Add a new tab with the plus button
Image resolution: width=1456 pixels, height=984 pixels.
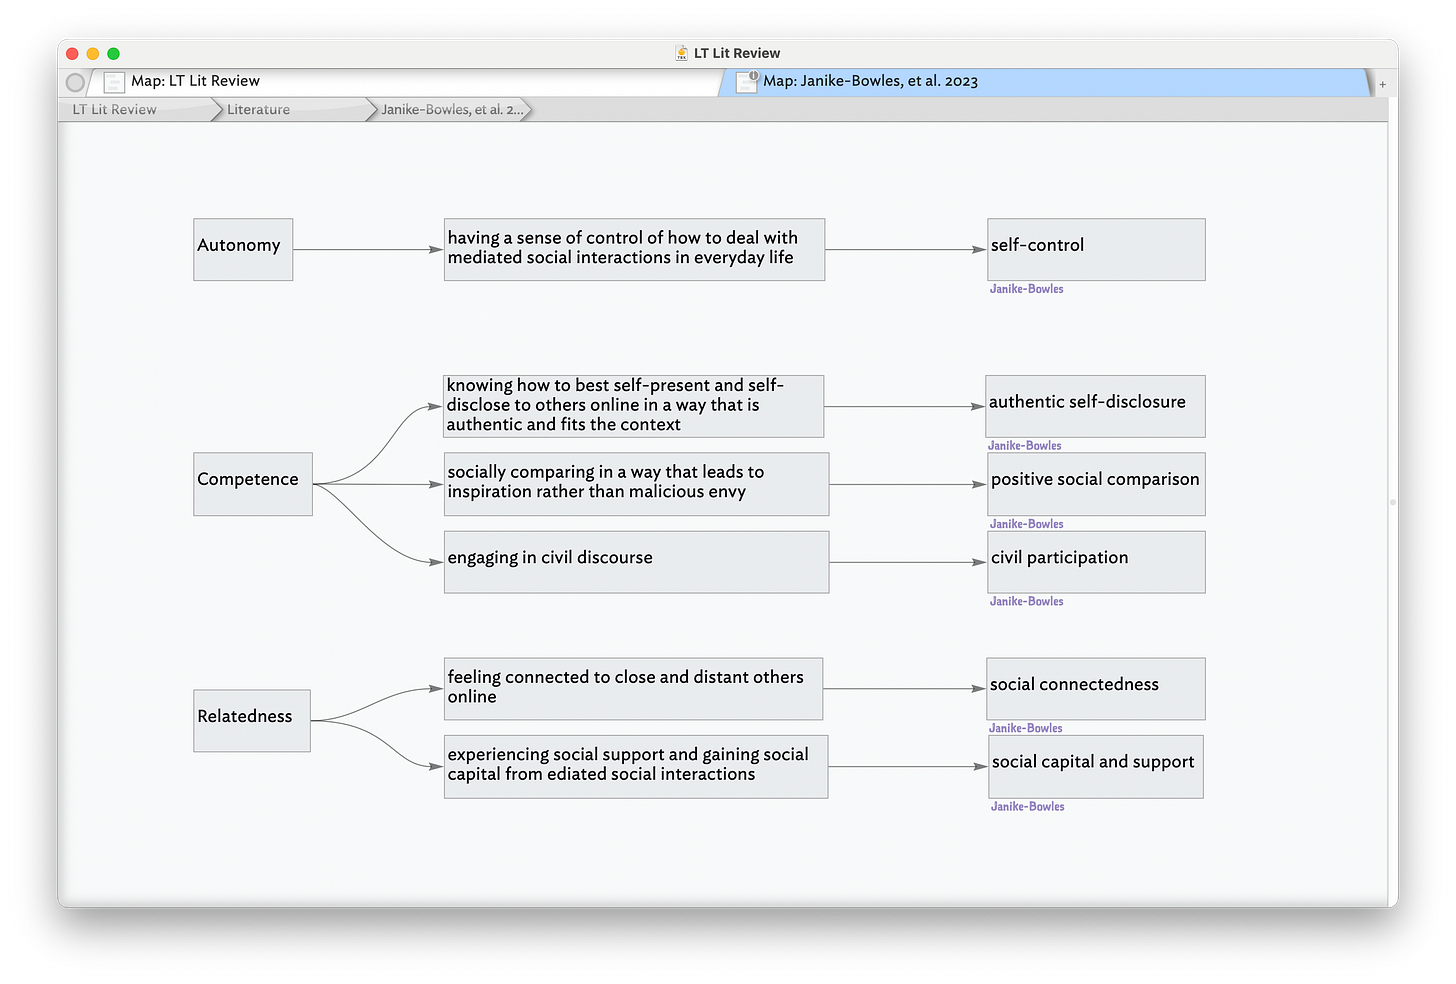pos(1382,84)
